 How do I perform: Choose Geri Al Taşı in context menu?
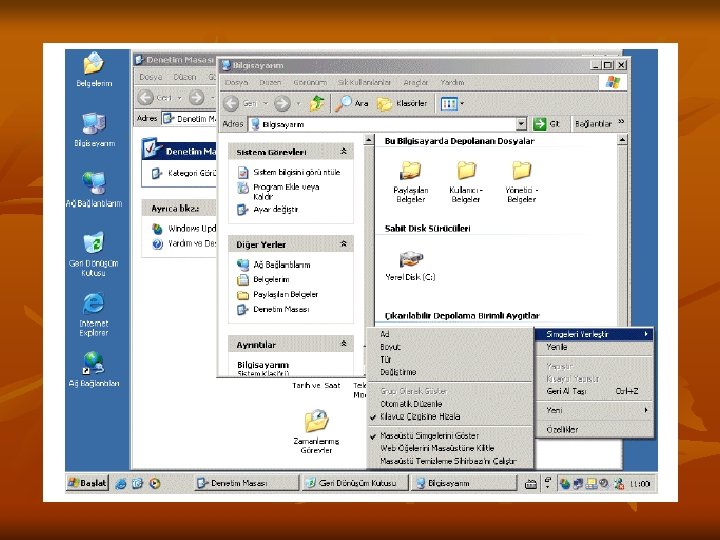[595, 391]
